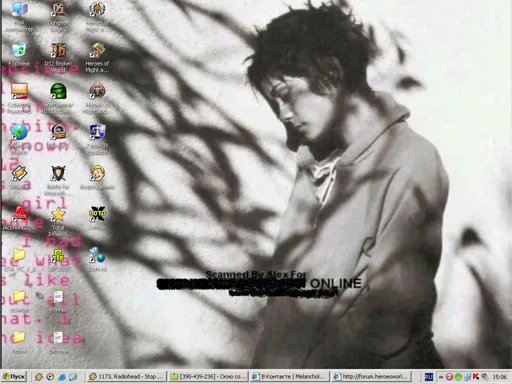This screenshot has width=512, height=384.
Task: Open the Start (Пуск) menu
Action: (x=14, y=377)
